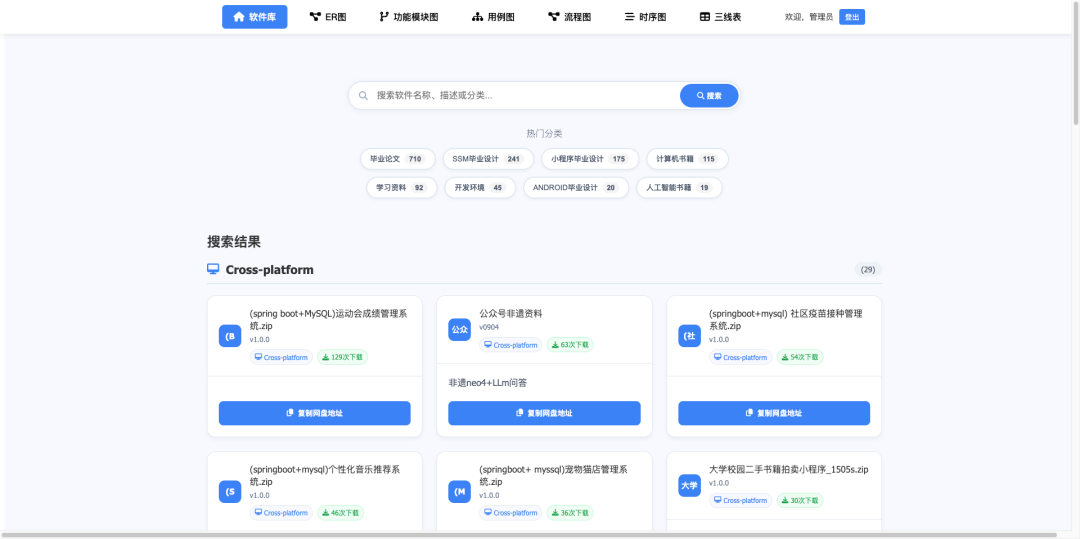Click the monitor icon beside Cross-platform heading
The height and width of the screenshot is (539, 1080).
[214, 269]
